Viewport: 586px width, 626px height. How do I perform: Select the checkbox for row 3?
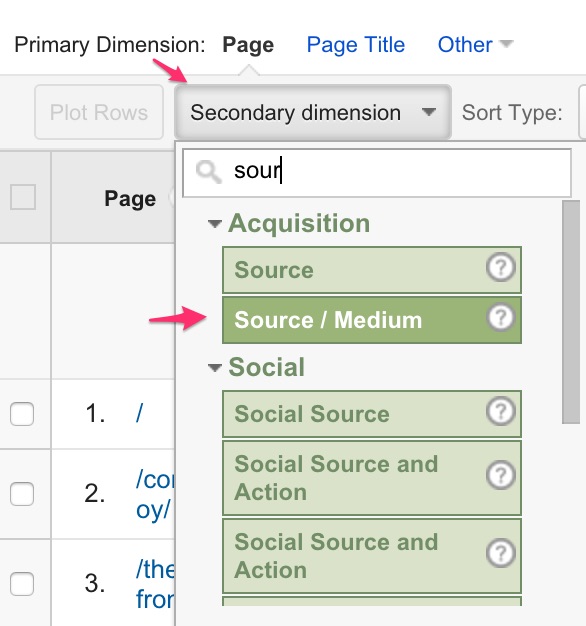click(x=22, y=584)
